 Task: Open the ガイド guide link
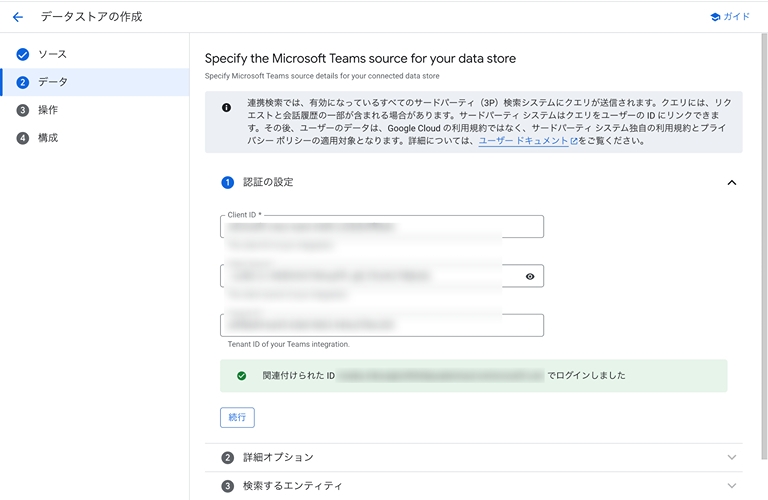coord(730,17)
